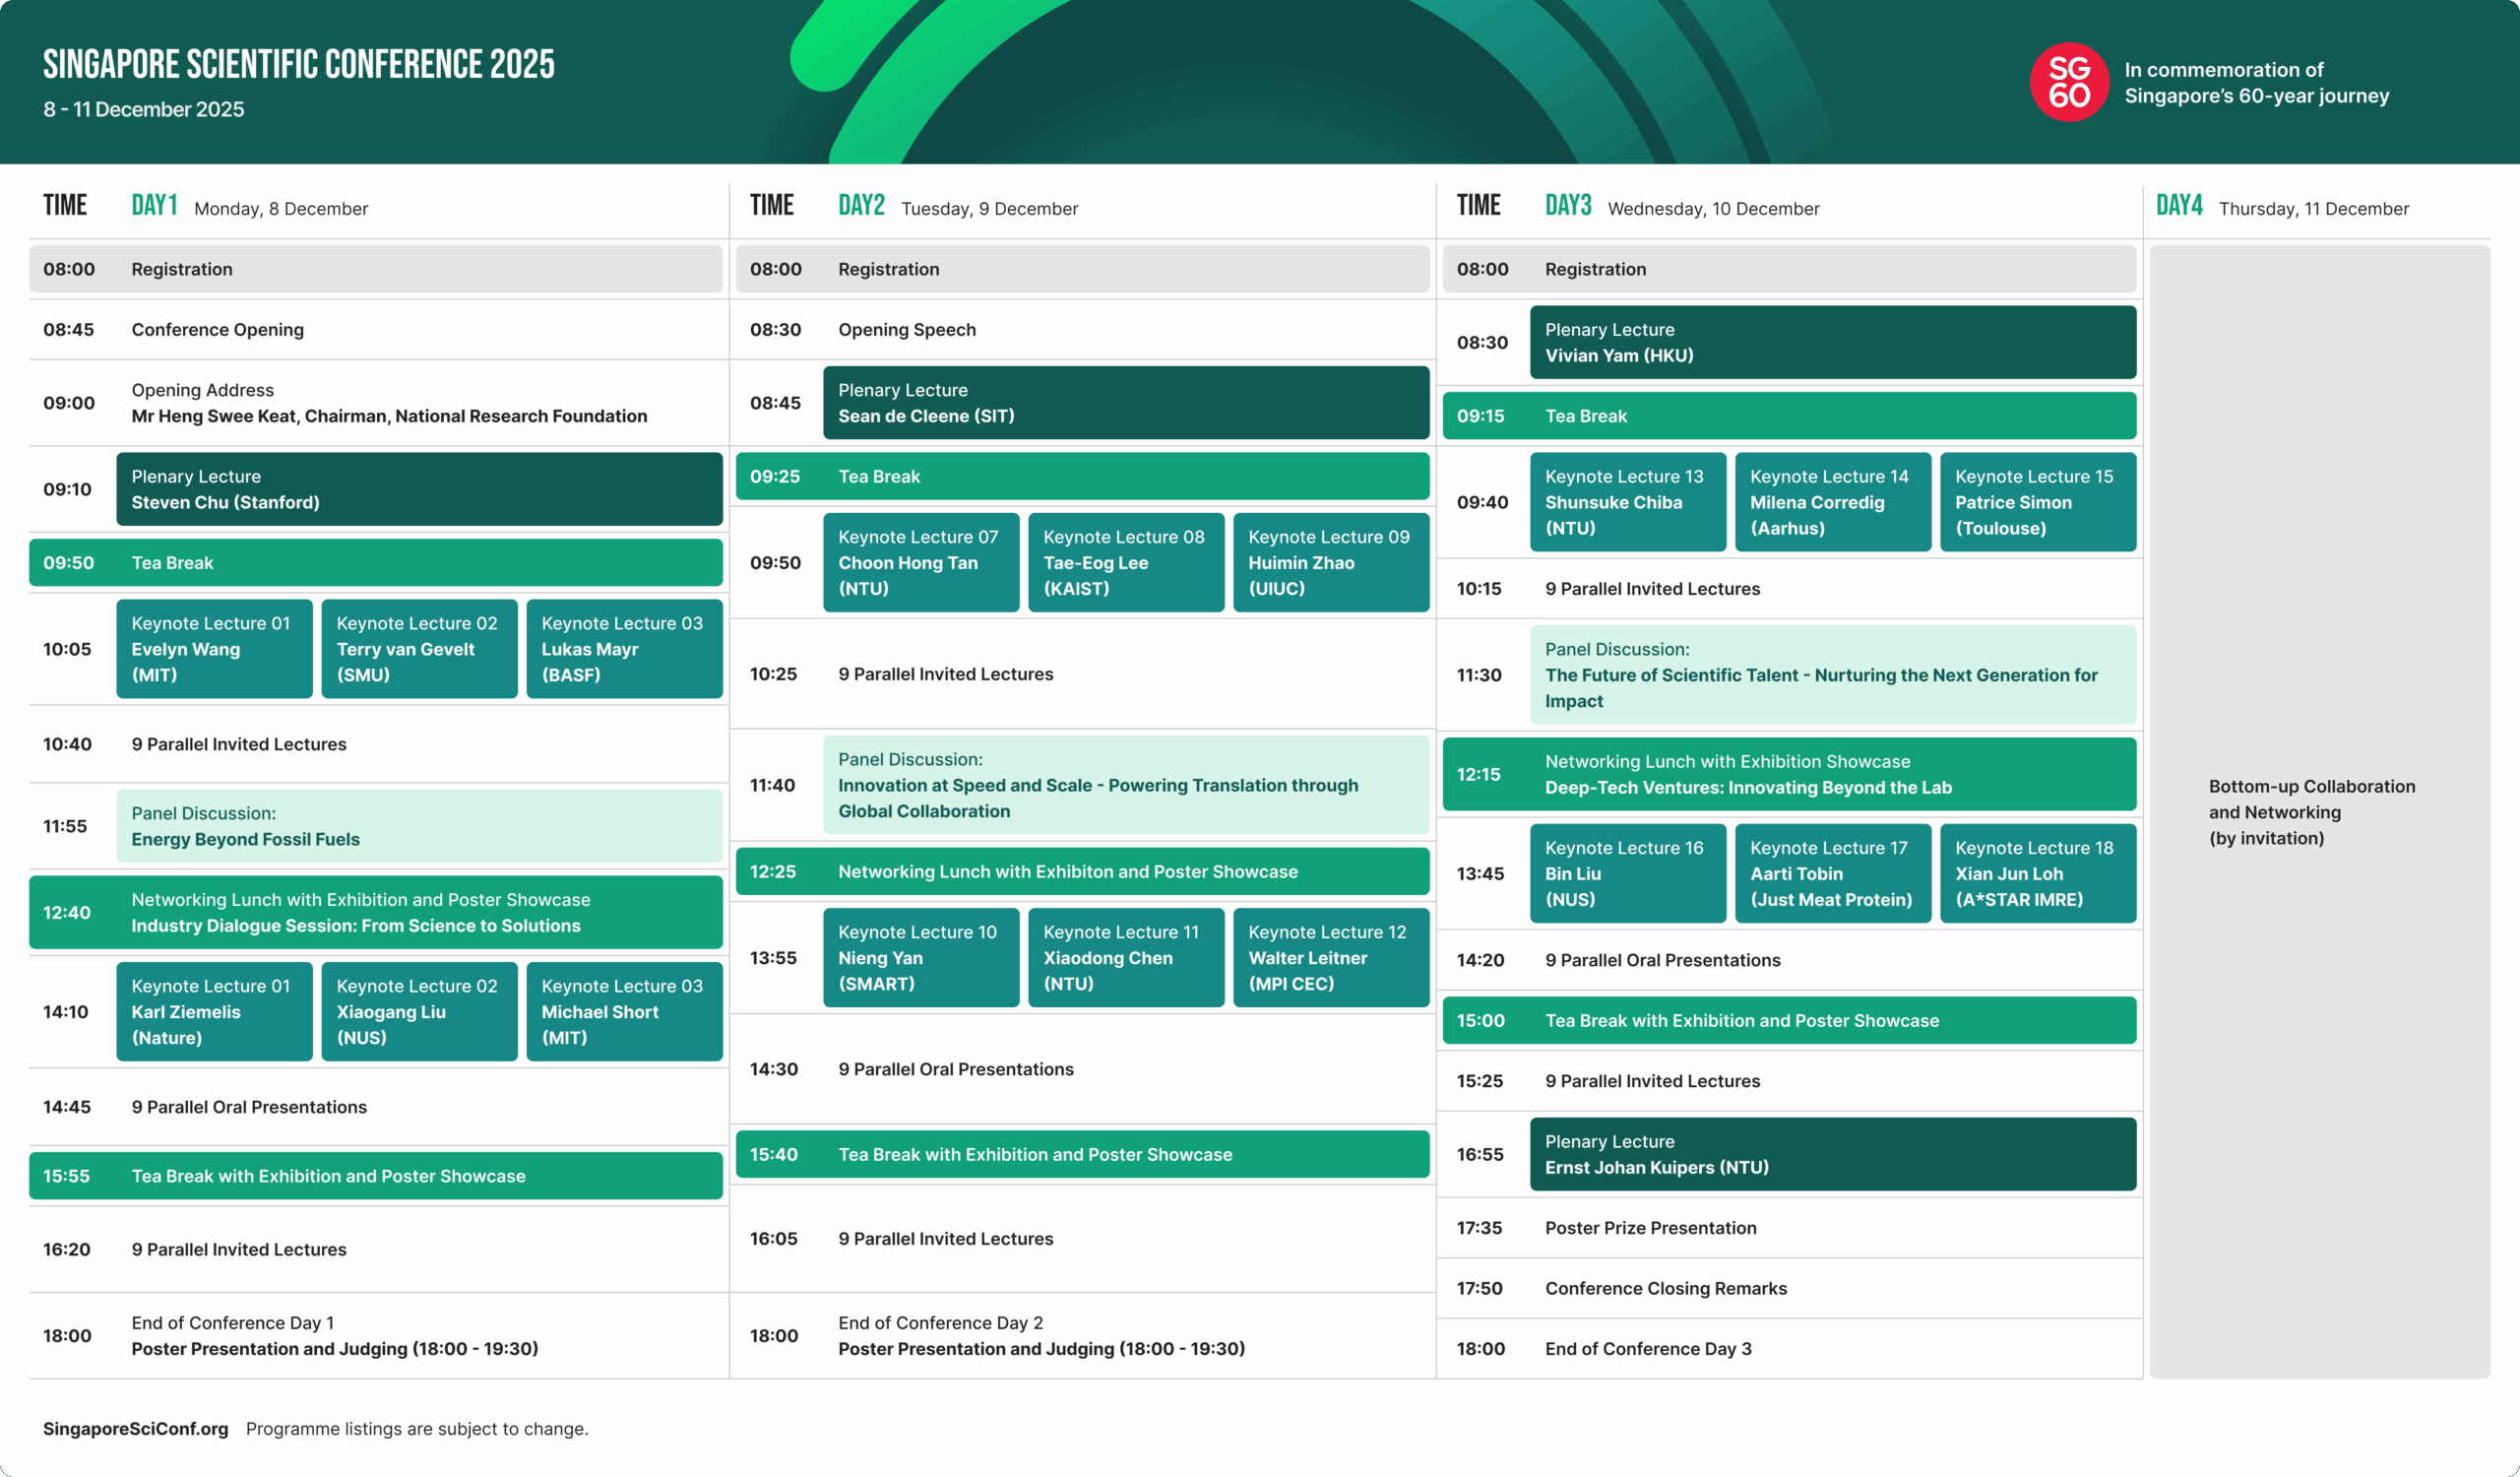This screenshot has height=1477, width=2520.
Task: Click Industry Dialogue Session lunch bar
Action: click(375, 912)
